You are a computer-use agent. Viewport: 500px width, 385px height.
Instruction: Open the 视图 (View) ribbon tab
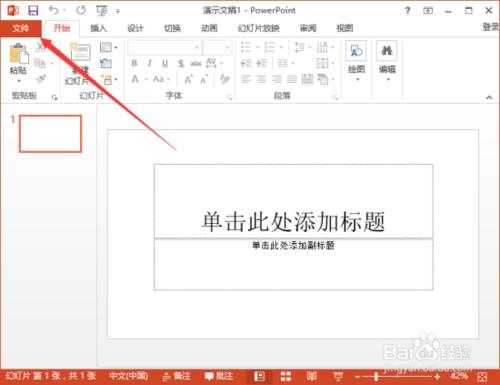344,28
